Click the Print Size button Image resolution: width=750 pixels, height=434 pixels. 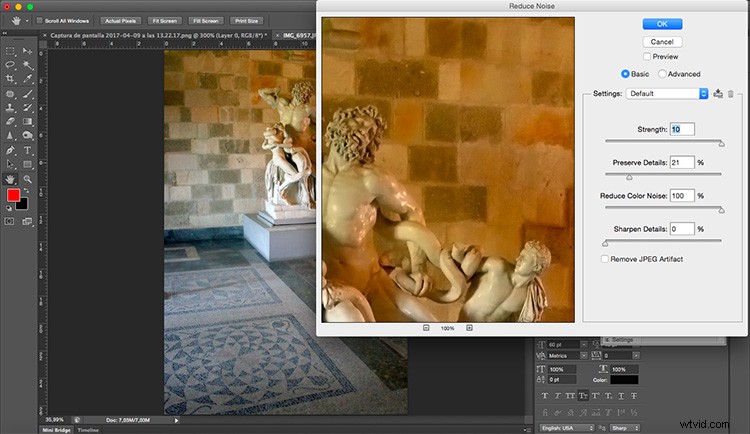[247, 21]
